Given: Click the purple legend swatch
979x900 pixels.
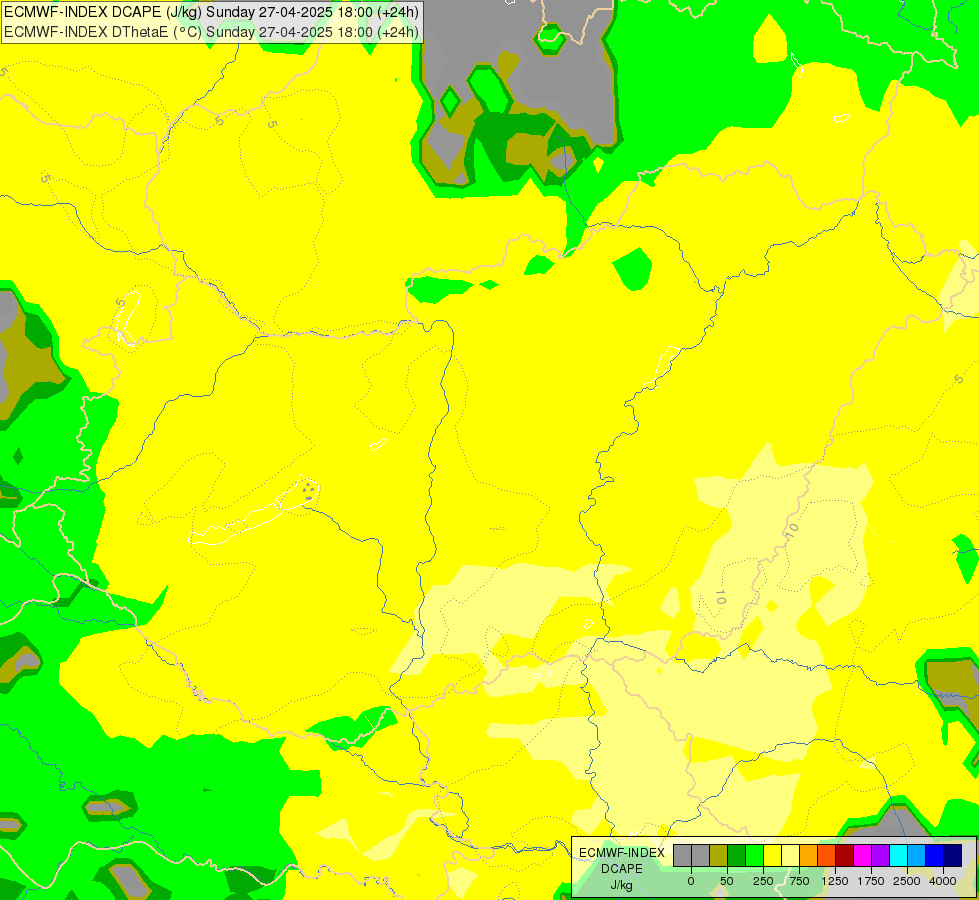Looking at the screenshot, I should 880,856.
